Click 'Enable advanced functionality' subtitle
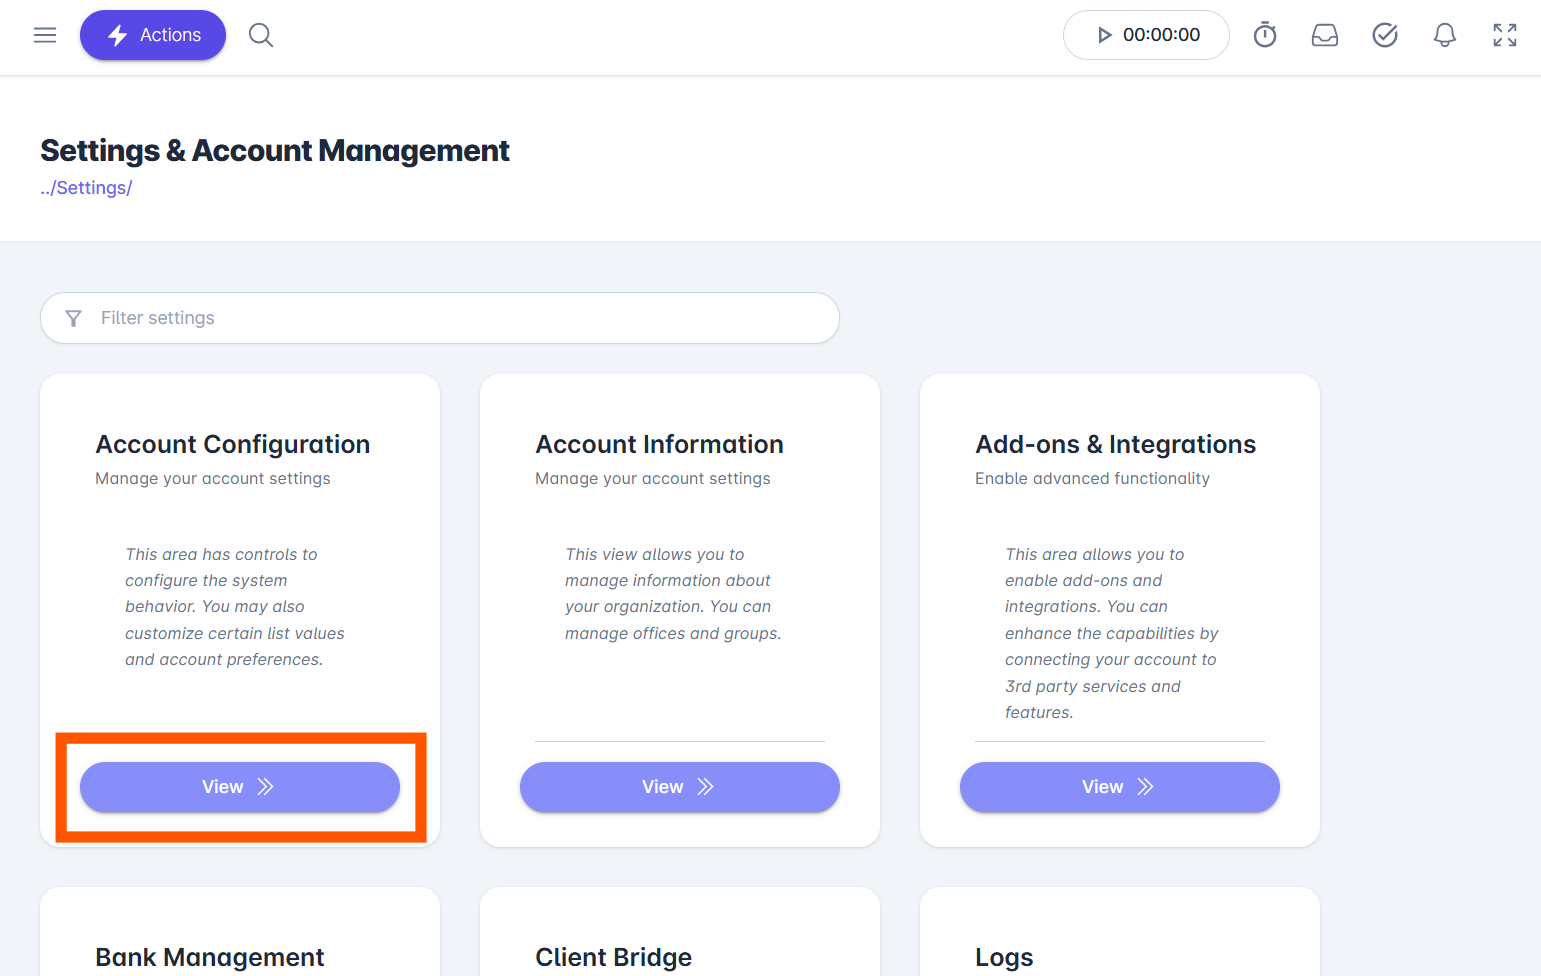Viewport: 1541px width, 976px height. pos(1093,479)
